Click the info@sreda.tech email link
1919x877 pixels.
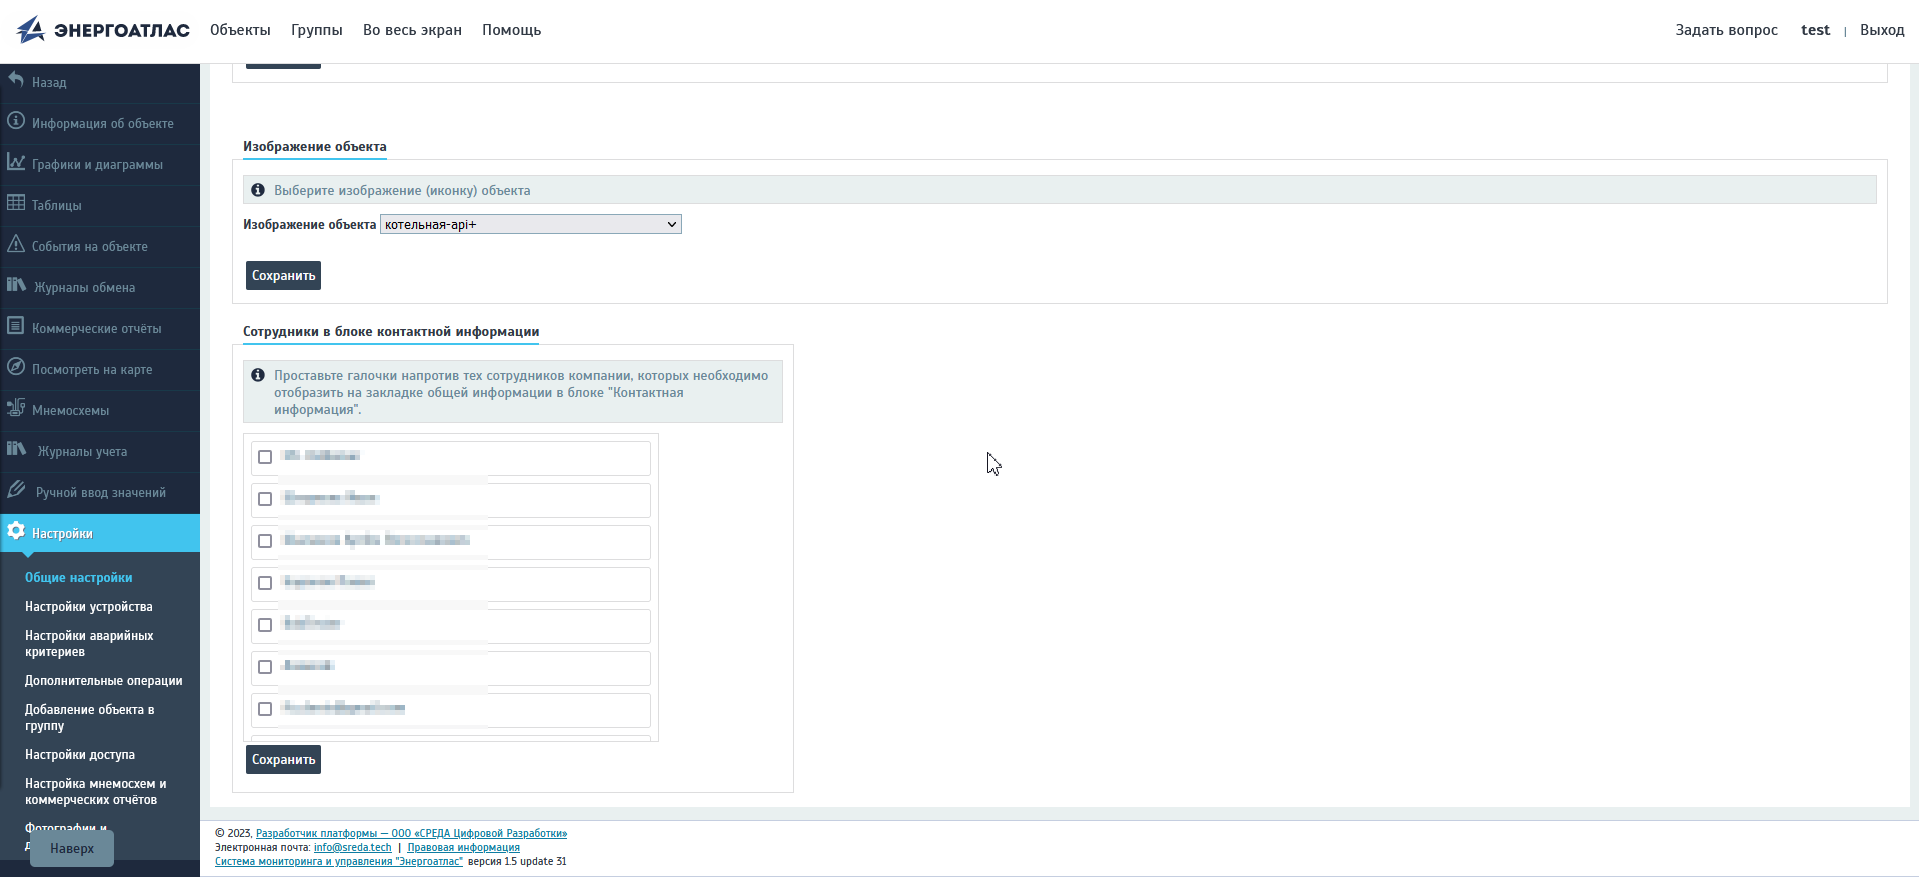(352, 848)
